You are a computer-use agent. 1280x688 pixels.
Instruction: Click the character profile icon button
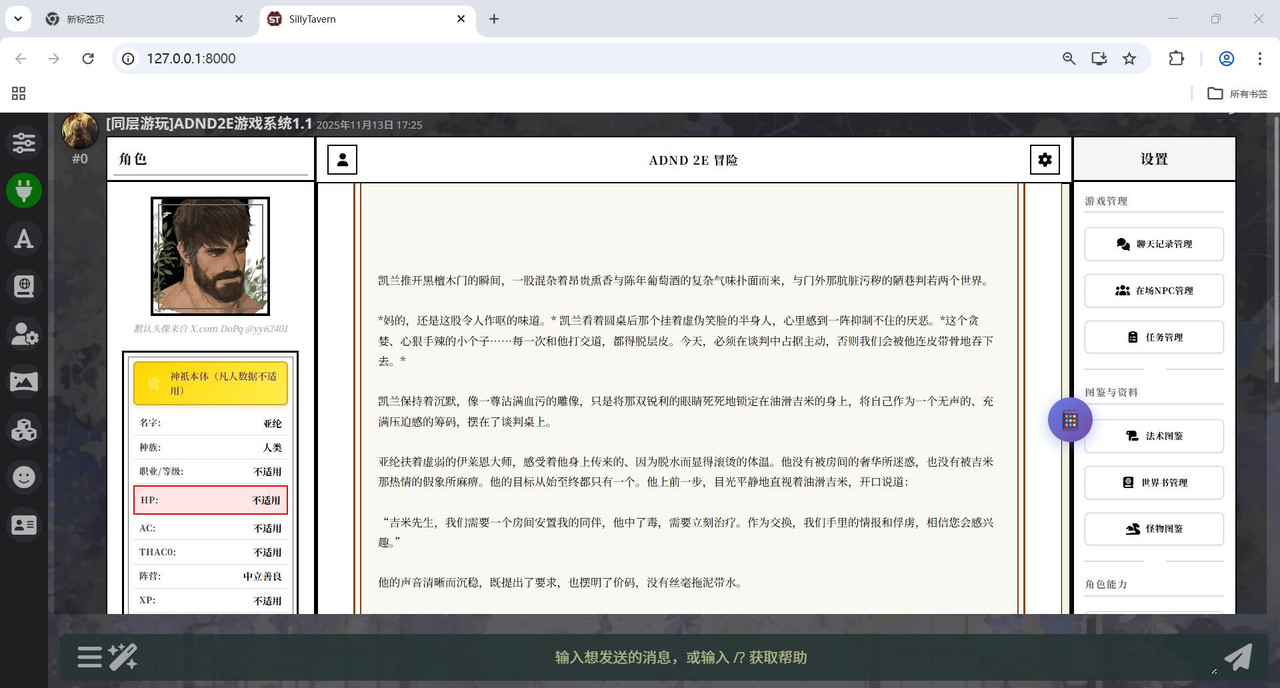[342, 159]
